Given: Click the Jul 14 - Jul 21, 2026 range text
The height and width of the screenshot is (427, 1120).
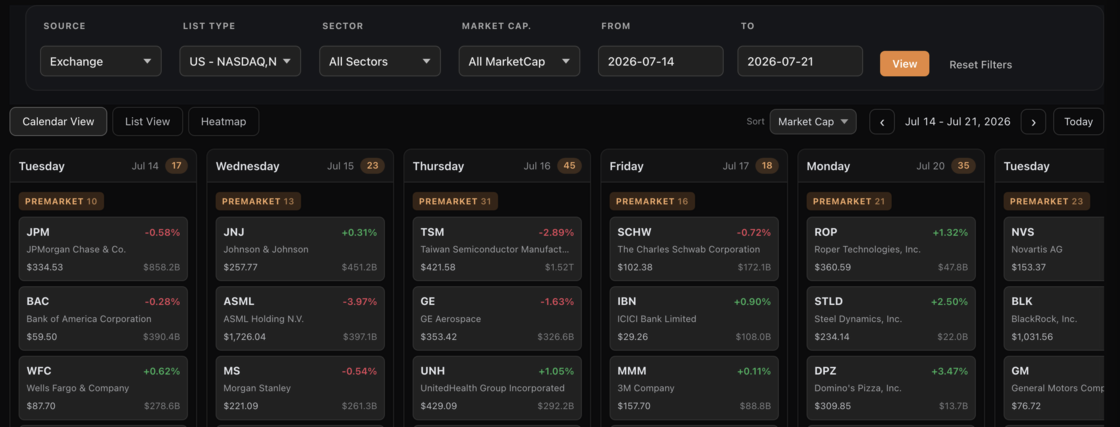Looking at the screenshot, I should 957,121.
